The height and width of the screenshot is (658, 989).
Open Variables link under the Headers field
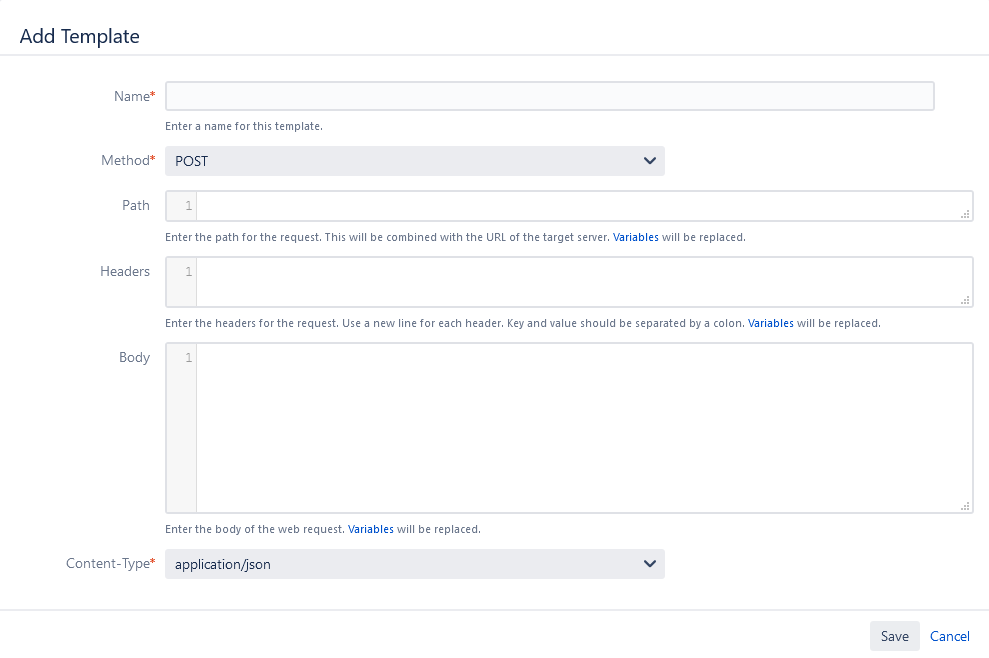click(x=771, y=324)
